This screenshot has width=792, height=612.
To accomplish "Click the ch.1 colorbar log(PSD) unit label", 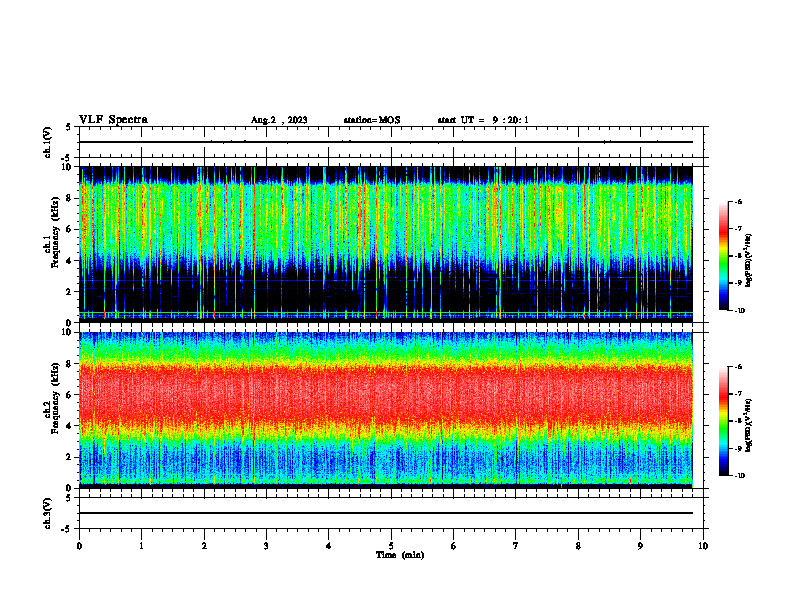I will 749,261.
